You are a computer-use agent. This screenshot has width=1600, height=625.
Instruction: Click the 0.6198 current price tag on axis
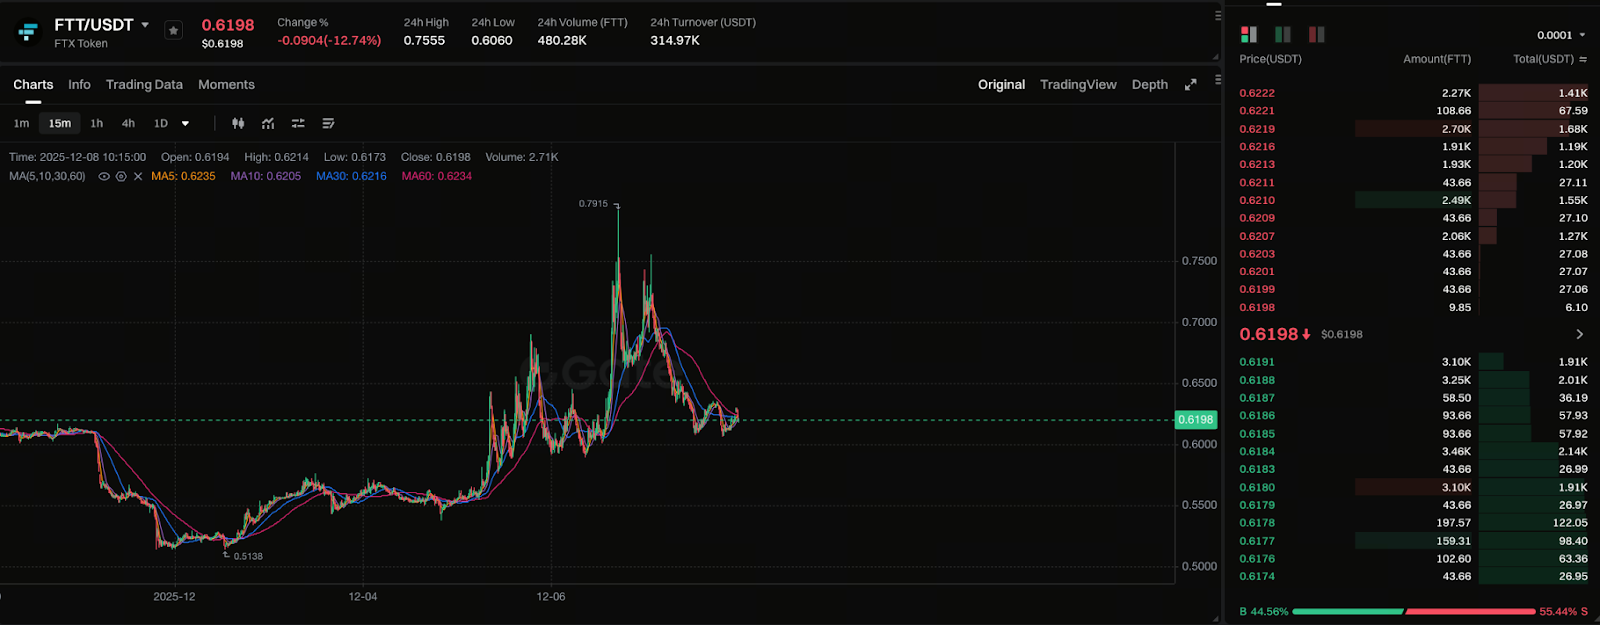1195,420
